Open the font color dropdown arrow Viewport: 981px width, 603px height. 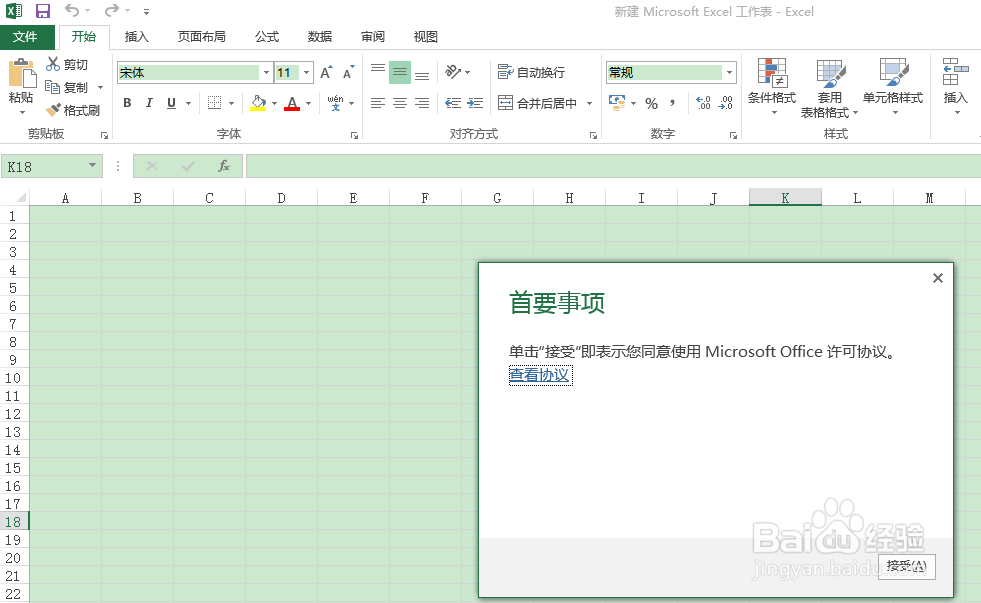(x=308, y=104)
